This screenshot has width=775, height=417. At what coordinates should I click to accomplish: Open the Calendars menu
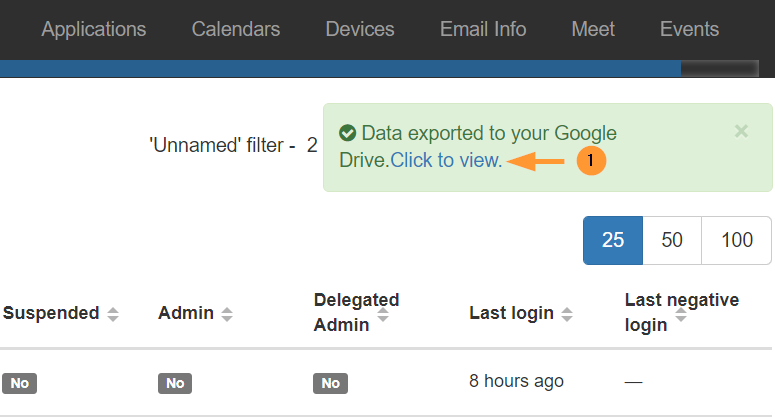point(236,29)
